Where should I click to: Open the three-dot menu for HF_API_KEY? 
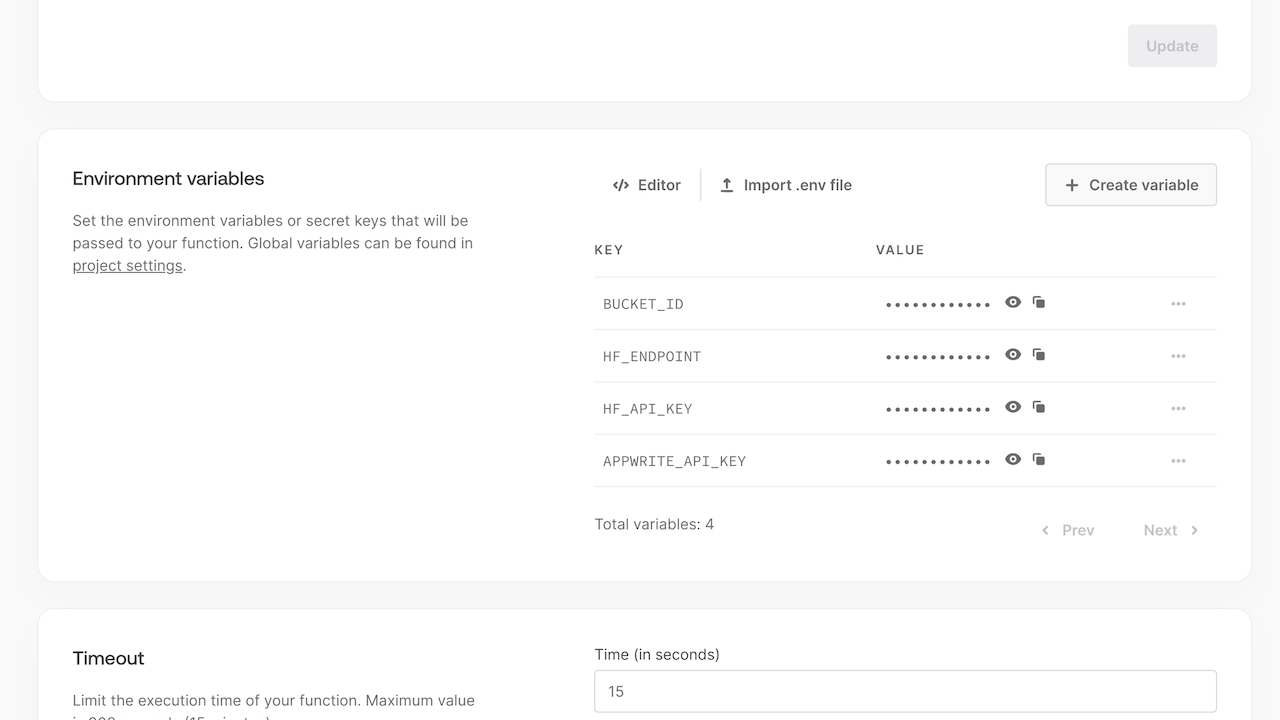(x=1178, y=409)
